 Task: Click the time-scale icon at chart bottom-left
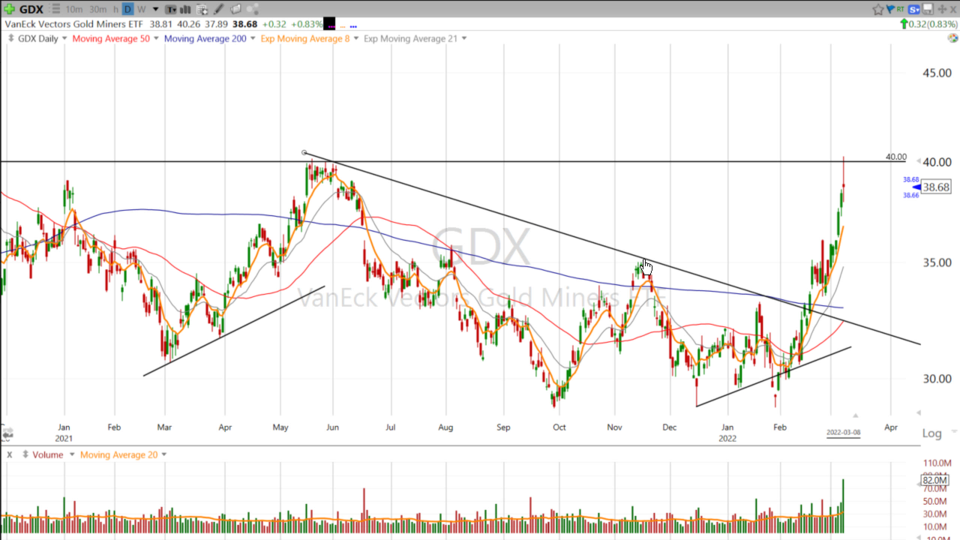pos(7,433)
